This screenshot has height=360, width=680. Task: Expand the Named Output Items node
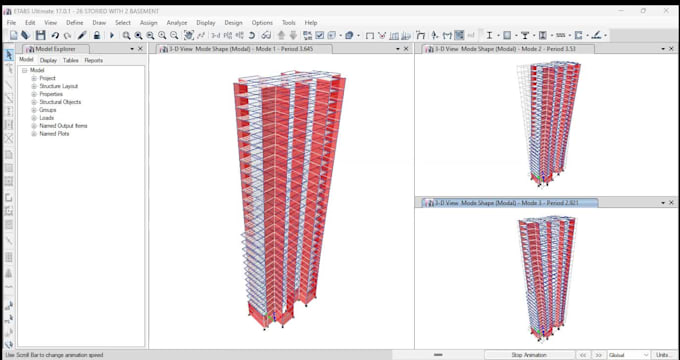[34, 126]
